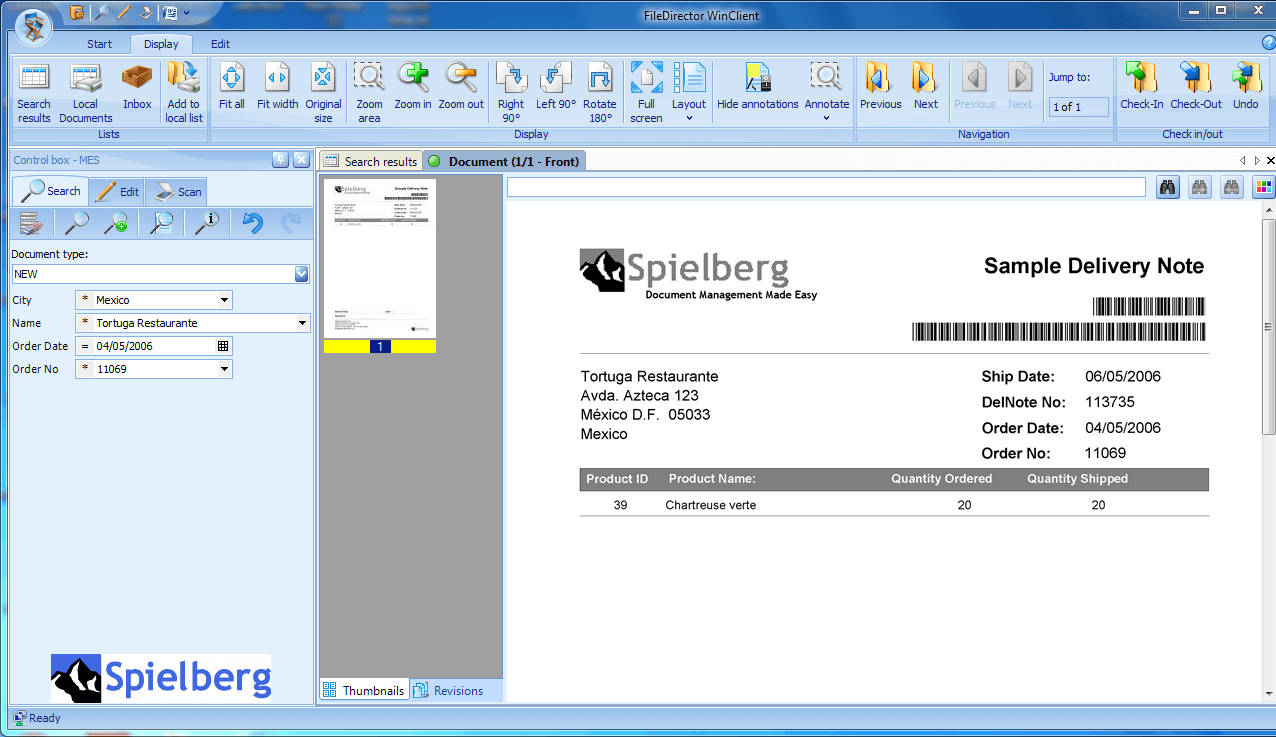The height and width of the screenshot is (737, 1276).
Task: Expand Document type NEW dropdown
Action: pyautogui.click(x=302, y=274)
